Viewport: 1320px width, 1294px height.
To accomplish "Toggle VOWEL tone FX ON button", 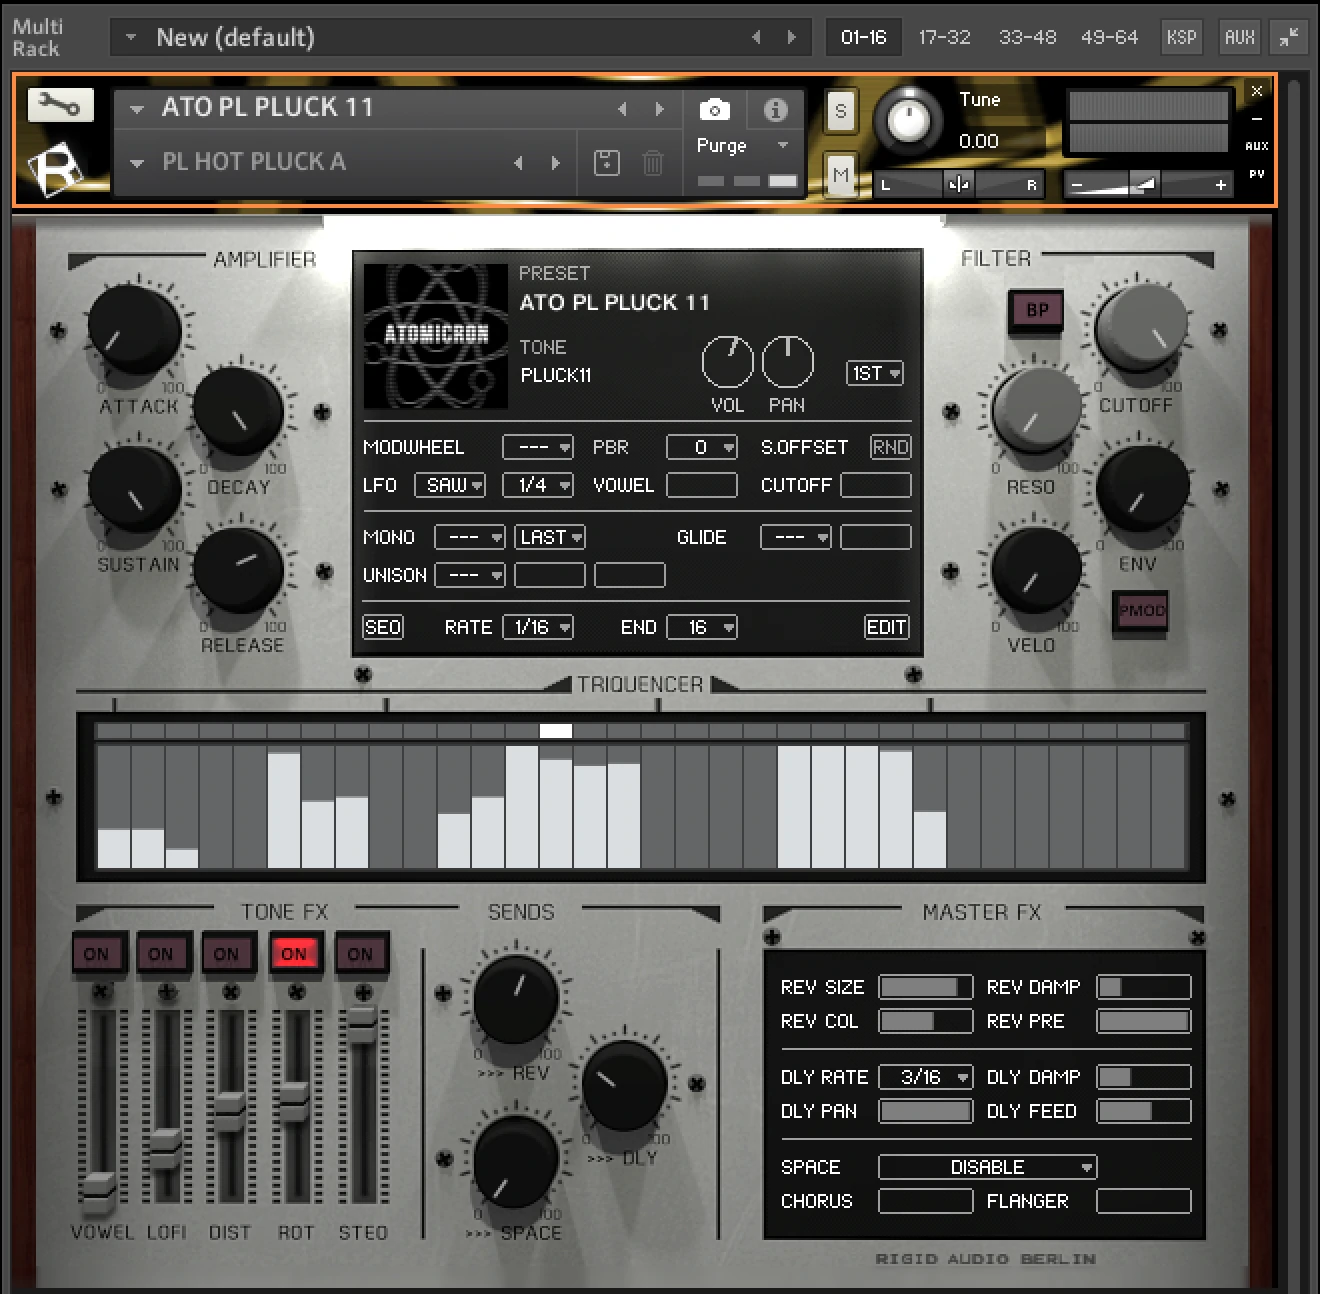I will (x=97, y=954).
